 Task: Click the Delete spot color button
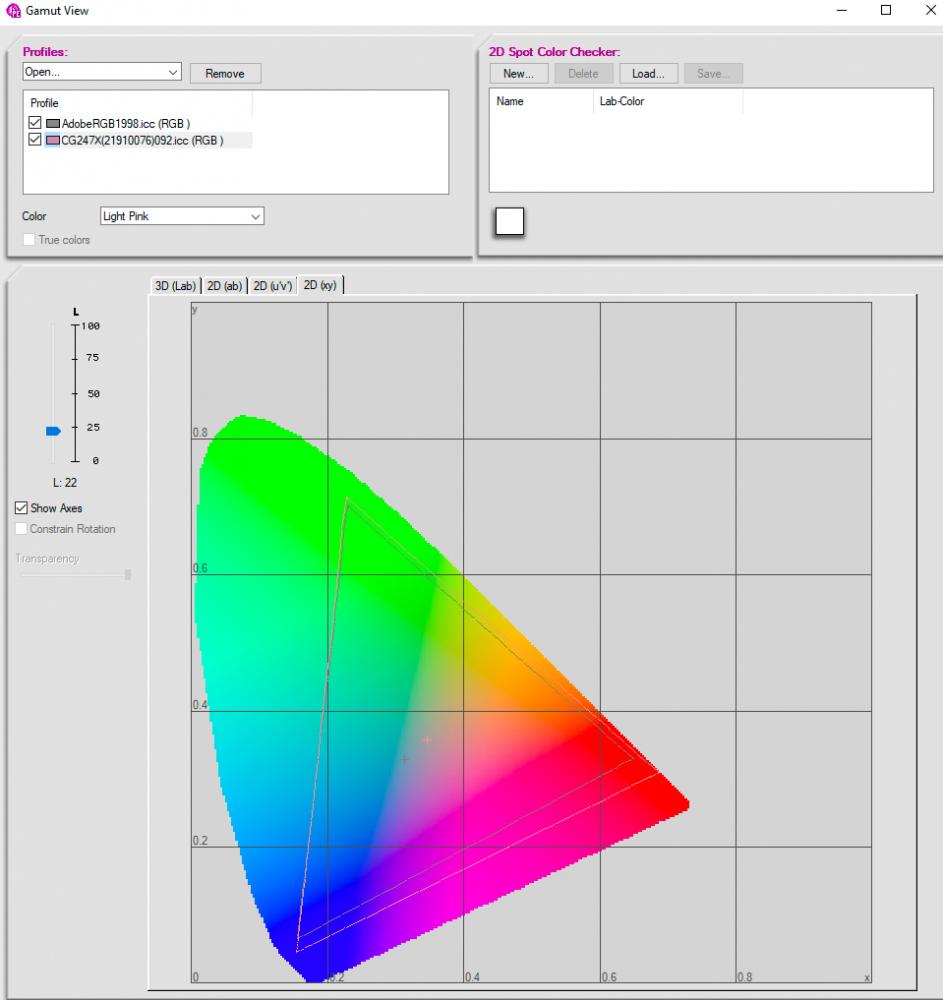[583, 73]
